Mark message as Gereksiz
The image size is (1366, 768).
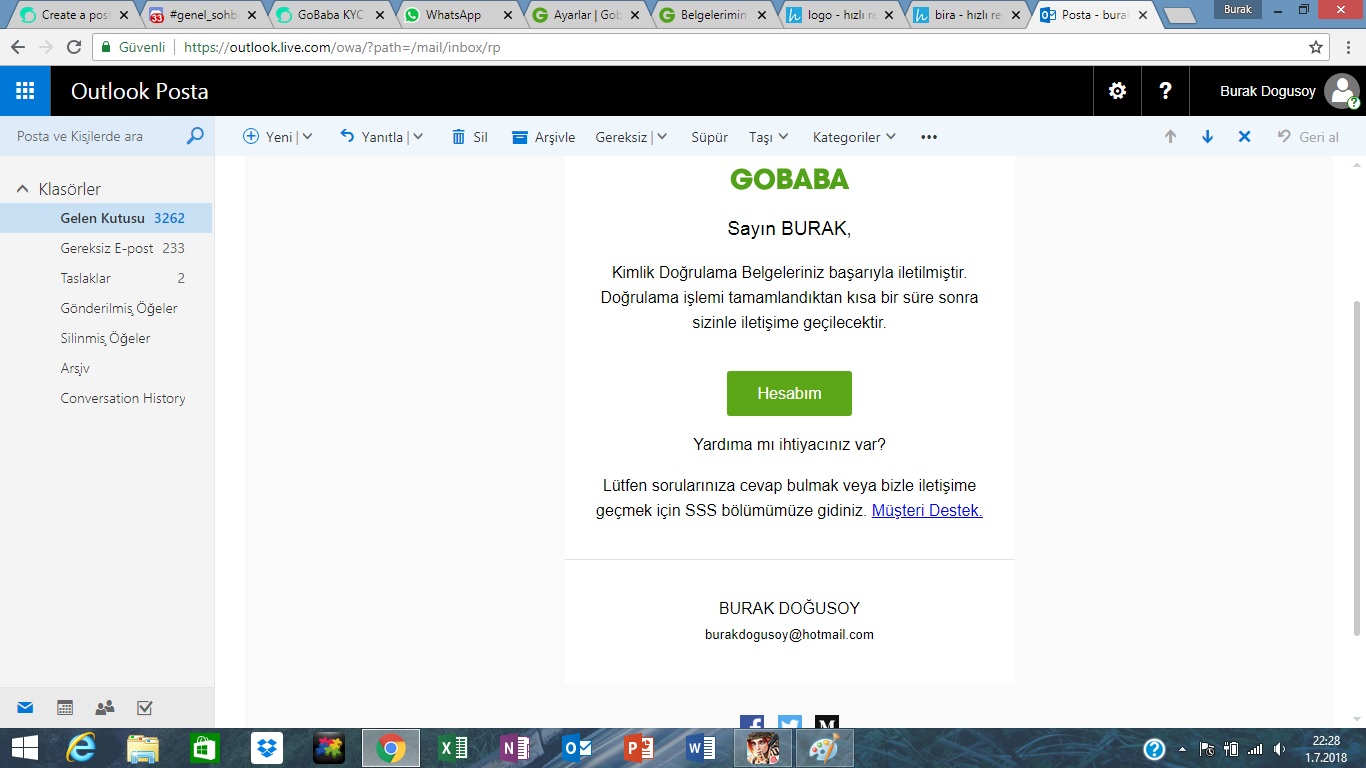click(x=621, y=137)
